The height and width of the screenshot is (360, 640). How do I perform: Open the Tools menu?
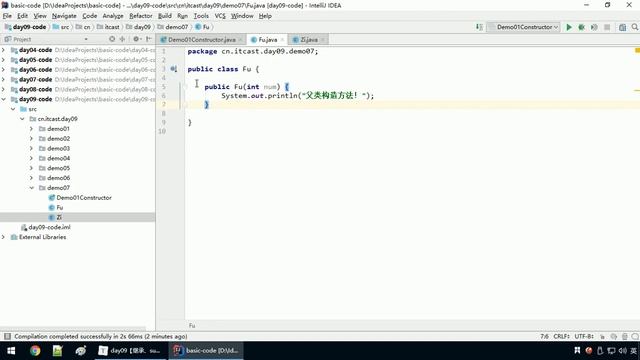pyautogui.click(x=201, y=16)
